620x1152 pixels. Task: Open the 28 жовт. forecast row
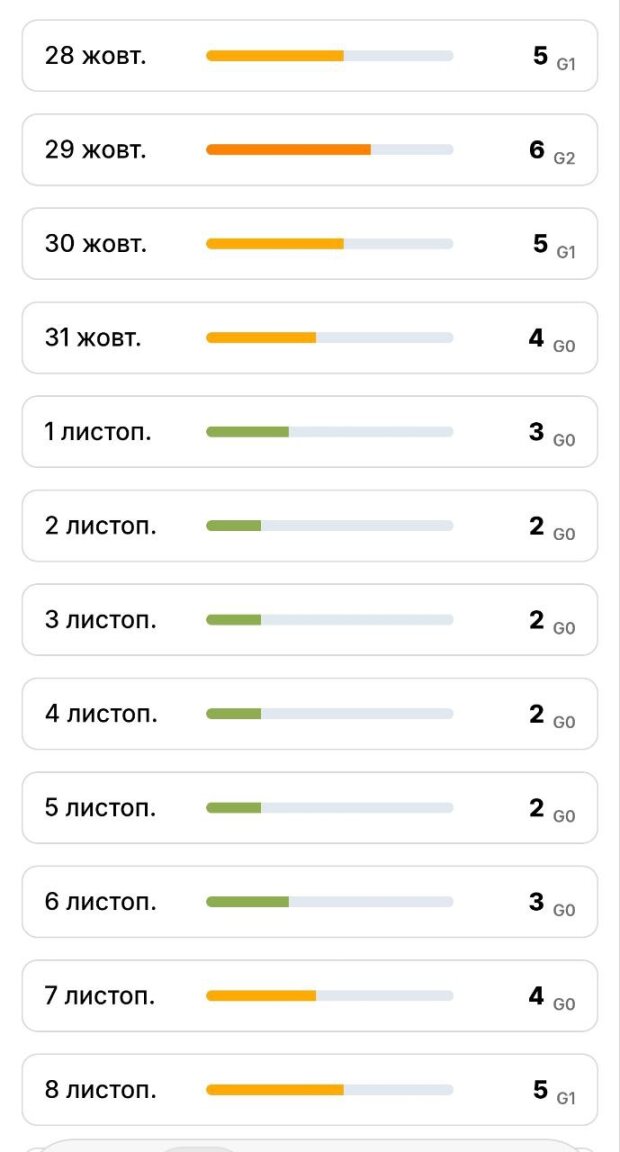[309, 56]
